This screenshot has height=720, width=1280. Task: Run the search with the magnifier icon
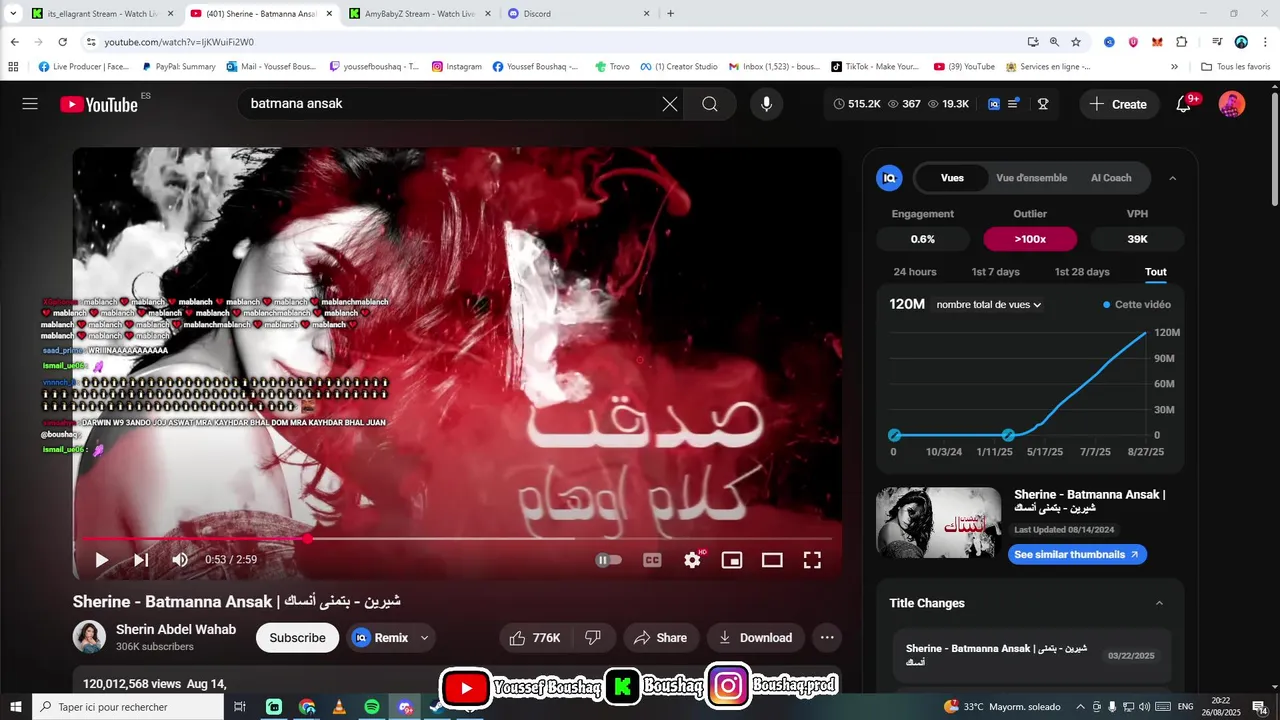pos(710,104)
